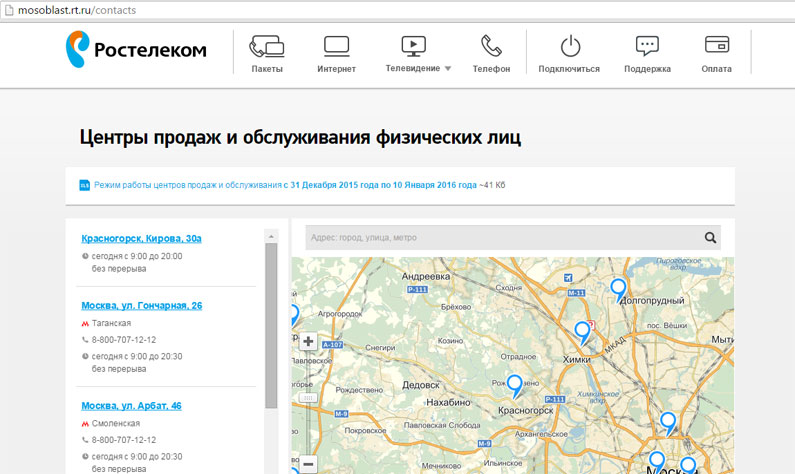Viewport: 795px width, 474px height.
Task: Open Москва, ул. Арбат, 46 link
Action: tap(131, 405)
